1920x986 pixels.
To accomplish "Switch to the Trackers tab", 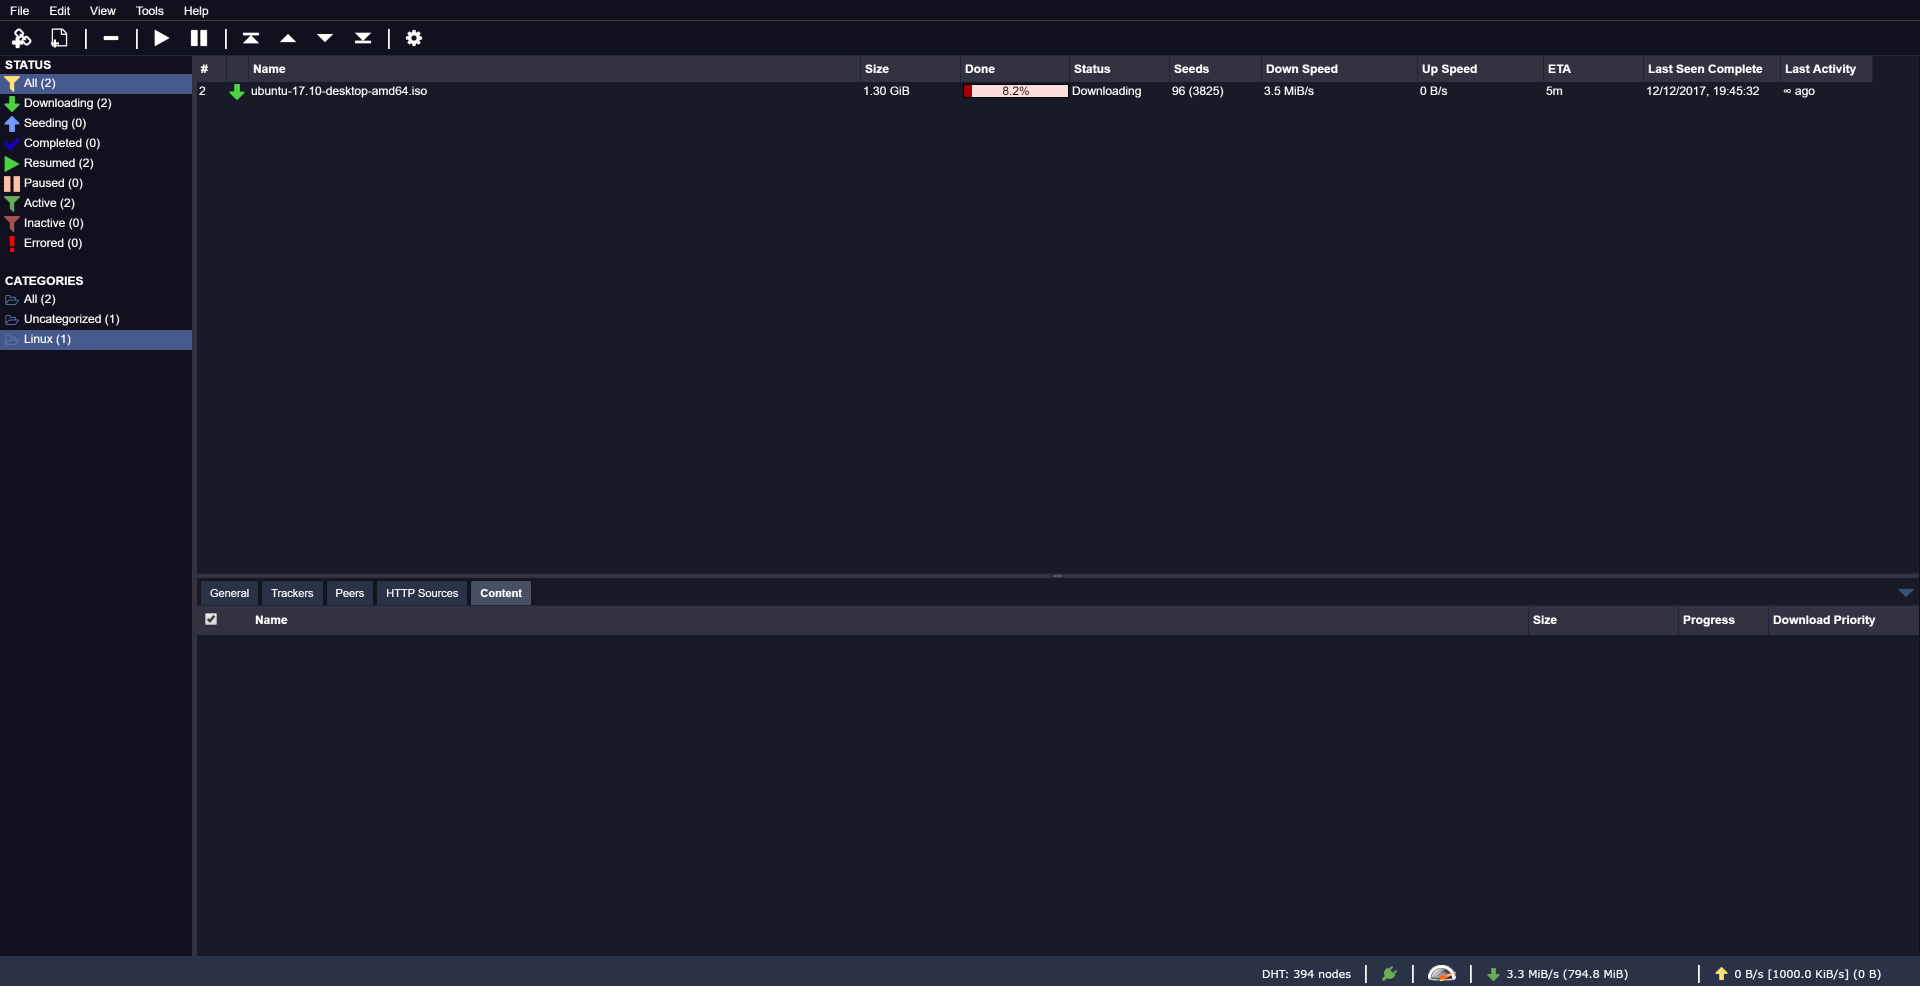I will [x=291, y=592].
